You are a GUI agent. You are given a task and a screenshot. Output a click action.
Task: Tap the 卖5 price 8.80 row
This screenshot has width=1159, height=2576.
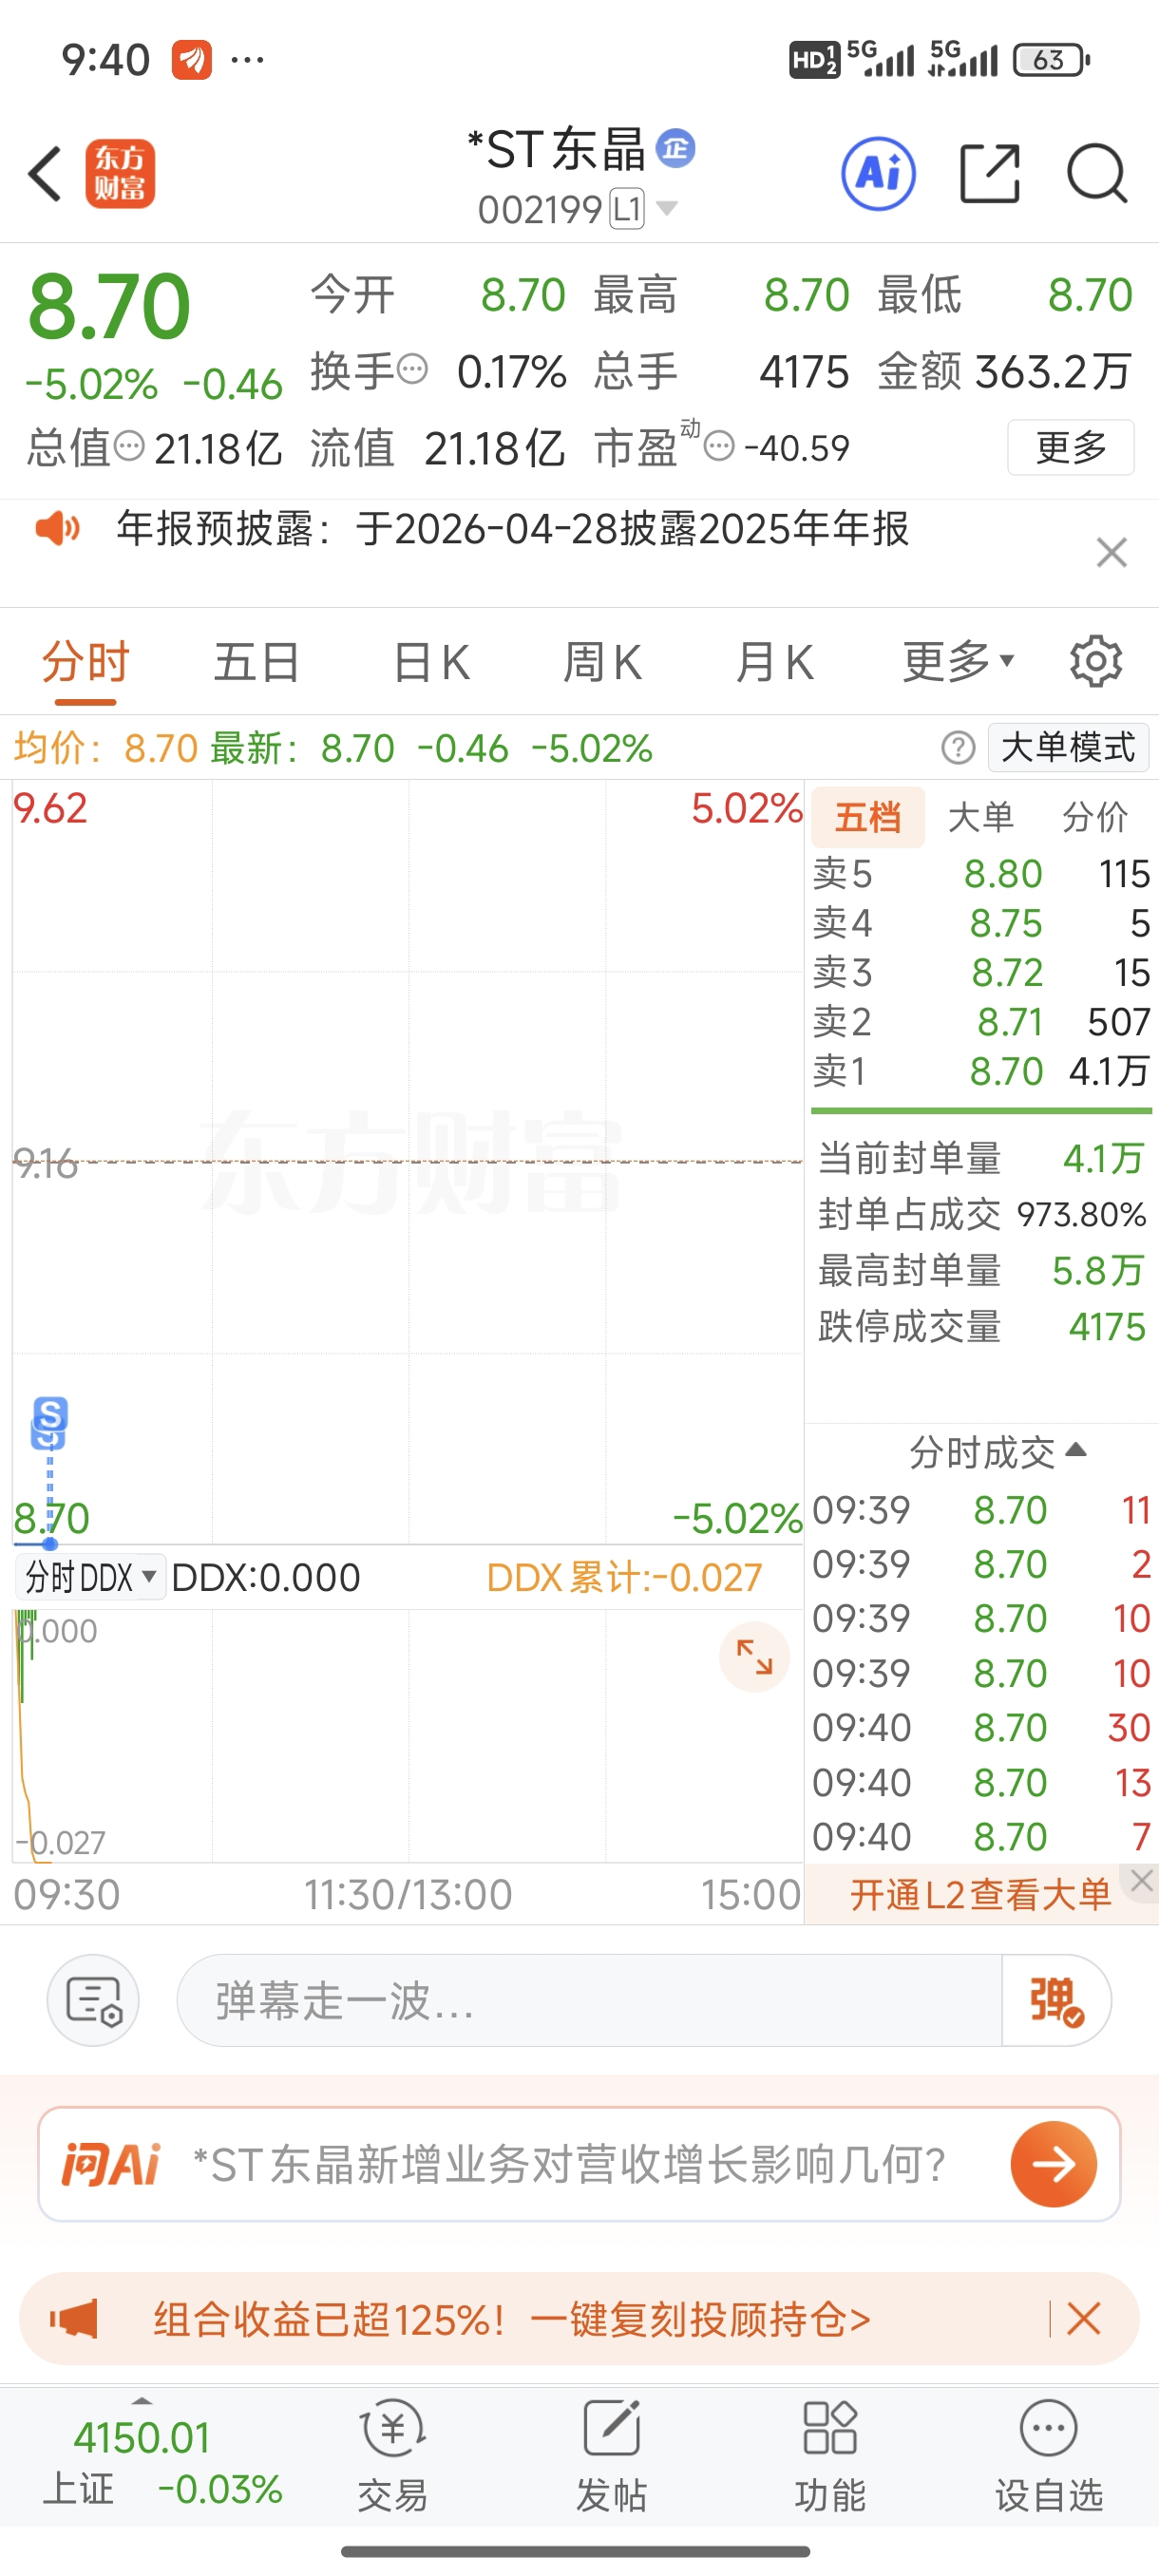(x=981, y=874)
